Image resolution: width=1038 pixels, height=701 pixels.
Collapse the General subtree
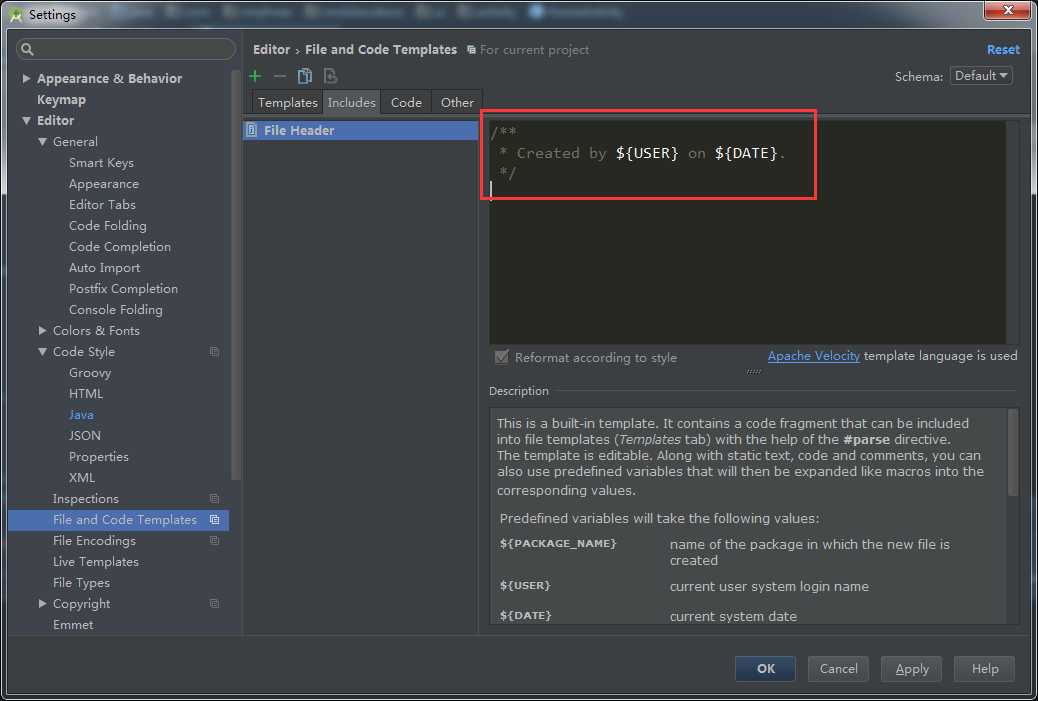42,142
